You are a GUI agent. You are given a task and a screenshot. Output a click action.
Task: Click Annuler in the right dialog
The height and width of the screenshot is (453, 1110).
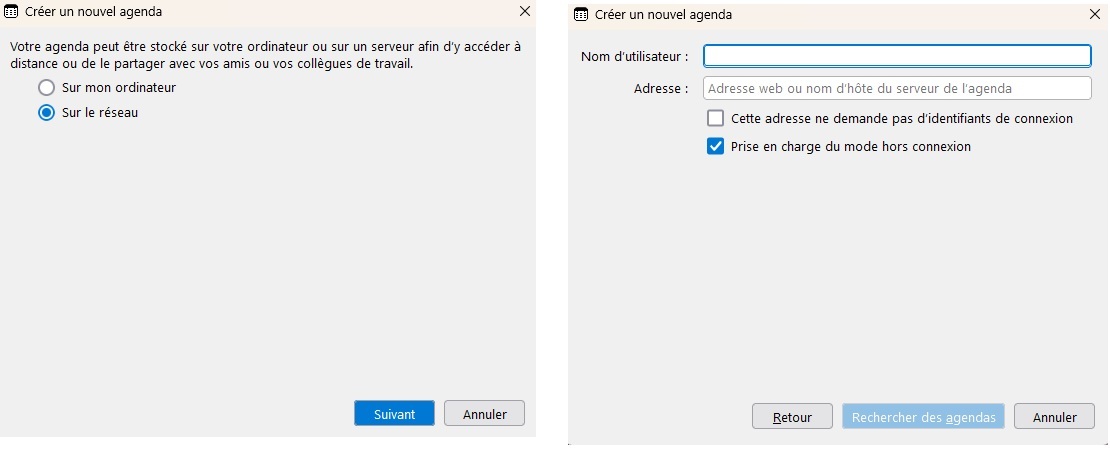tap(1054, 417)
